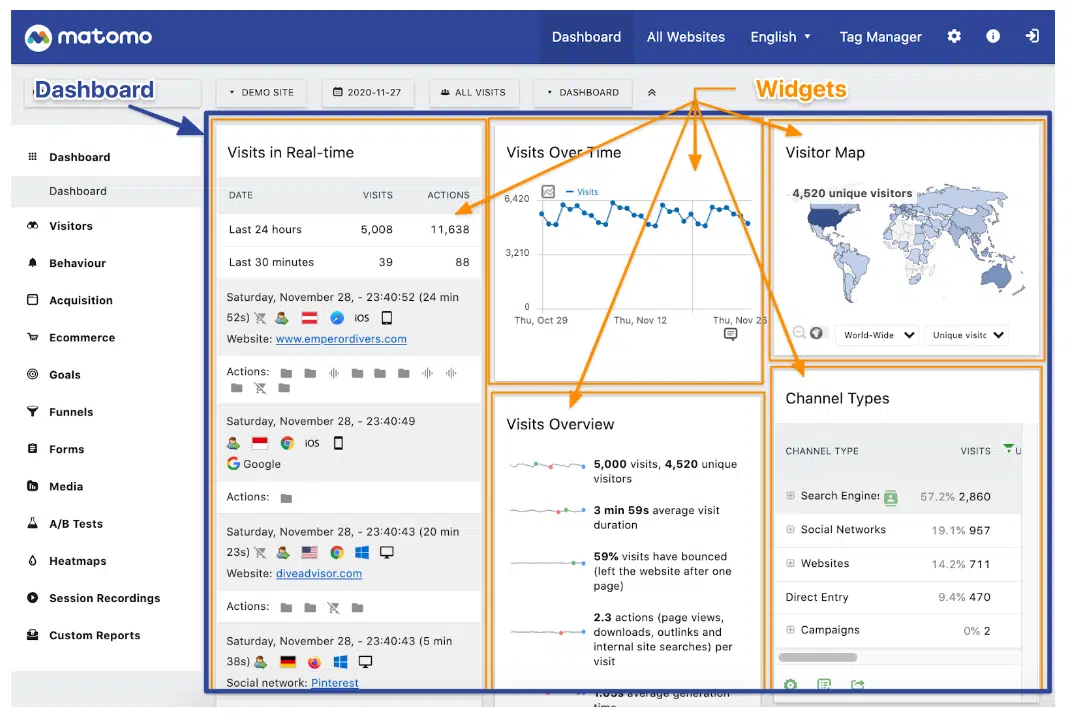This screenshot has width=1069, height=714.
Task: Open the www.emperordivers.com link
Action: tap(341, 339)
